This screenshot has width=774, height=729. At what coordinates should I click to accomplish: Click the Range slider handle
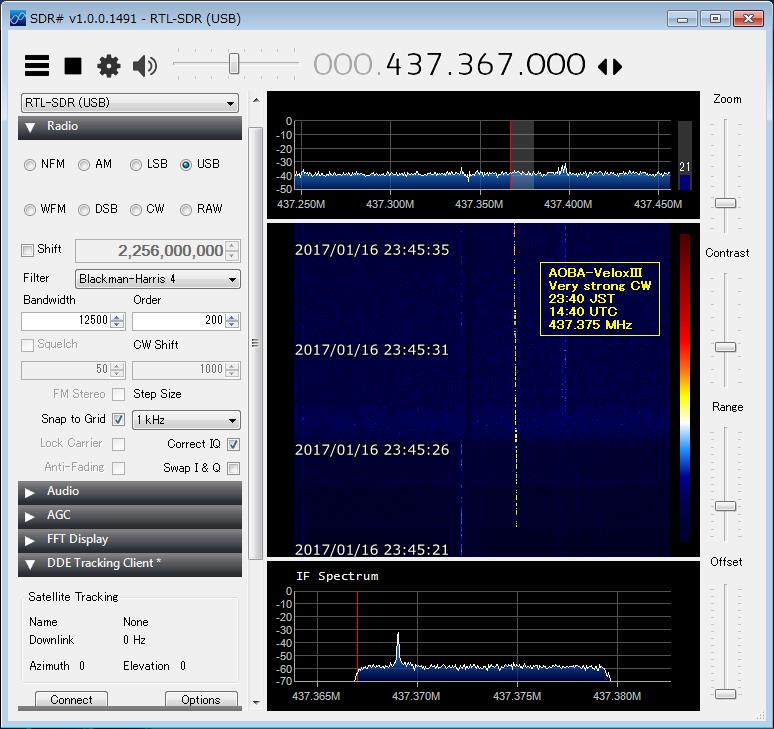(726, 506)
